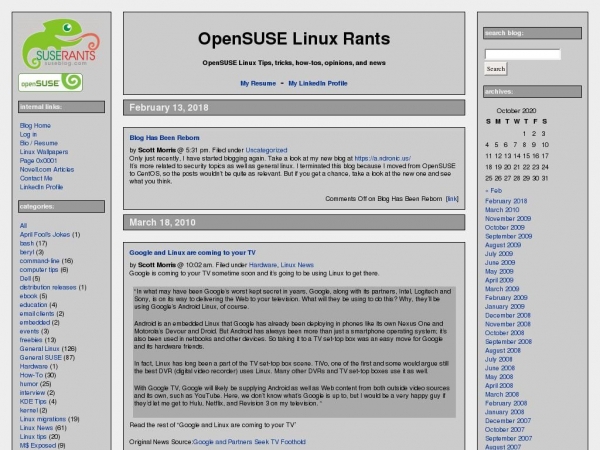
Task: Open the My Resume link
Action: (258, 83)
